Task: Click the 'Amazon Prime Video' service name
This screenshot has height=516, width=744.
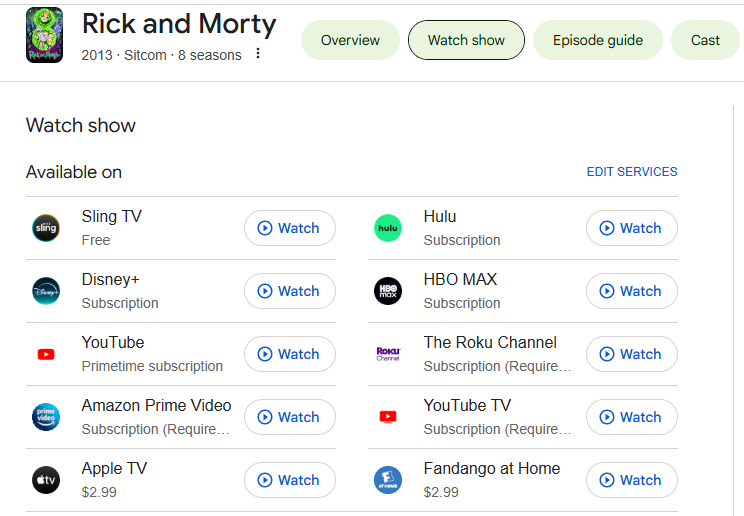Action: pyautogui.click(x=156, y=405)
